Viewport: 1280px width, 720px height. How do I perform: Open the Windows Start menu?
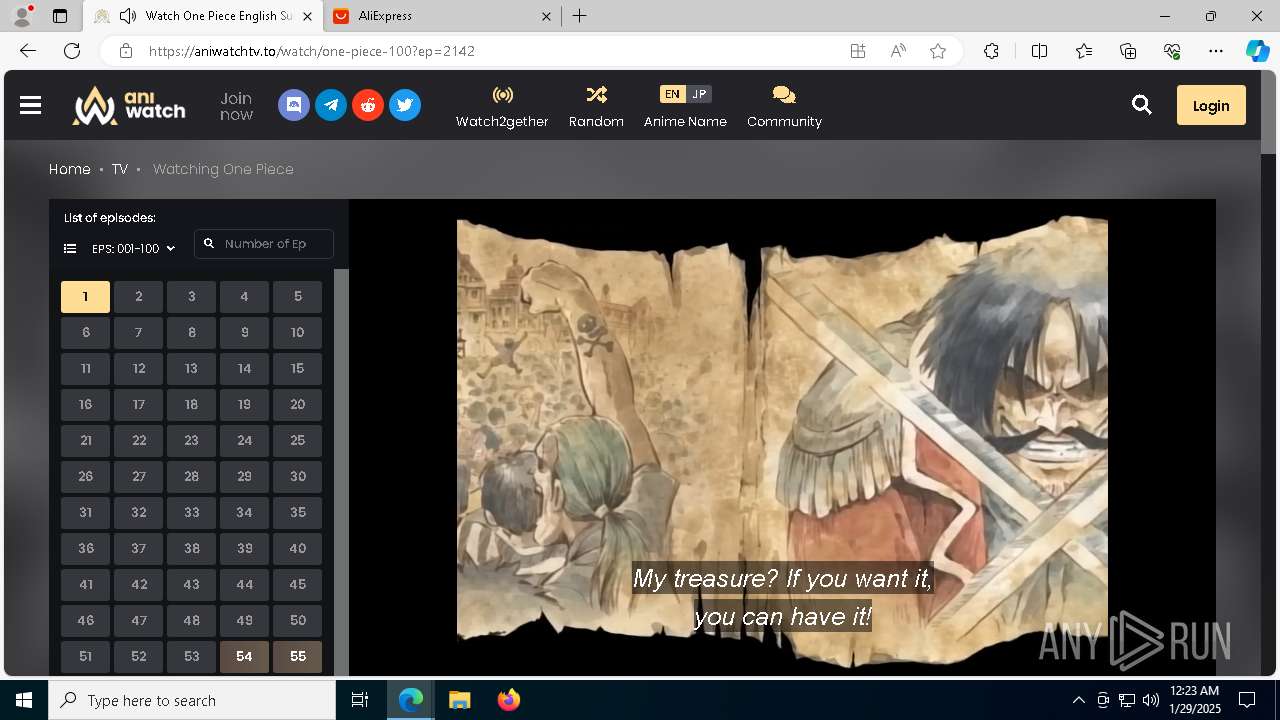click(x=24, y=700)
